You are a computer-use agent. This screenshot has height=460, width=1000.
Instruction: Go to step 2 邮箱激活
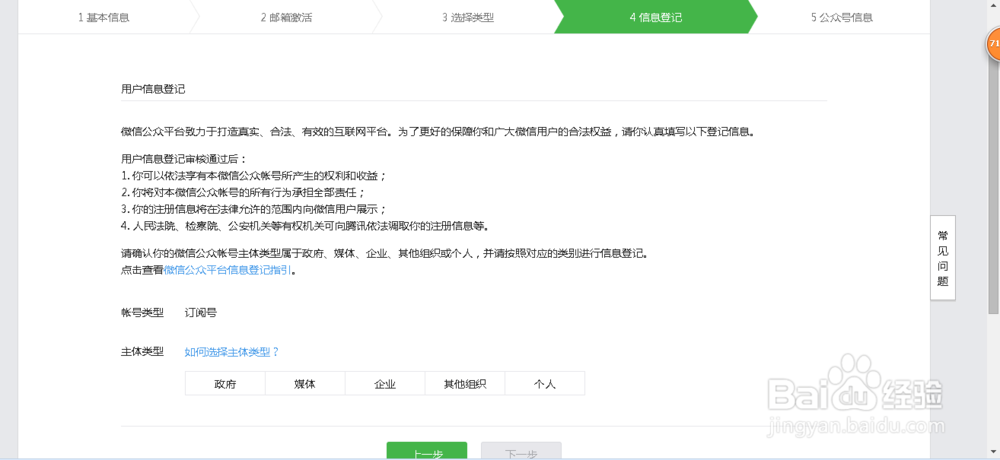pyautogui.click(x=286, y=17)
